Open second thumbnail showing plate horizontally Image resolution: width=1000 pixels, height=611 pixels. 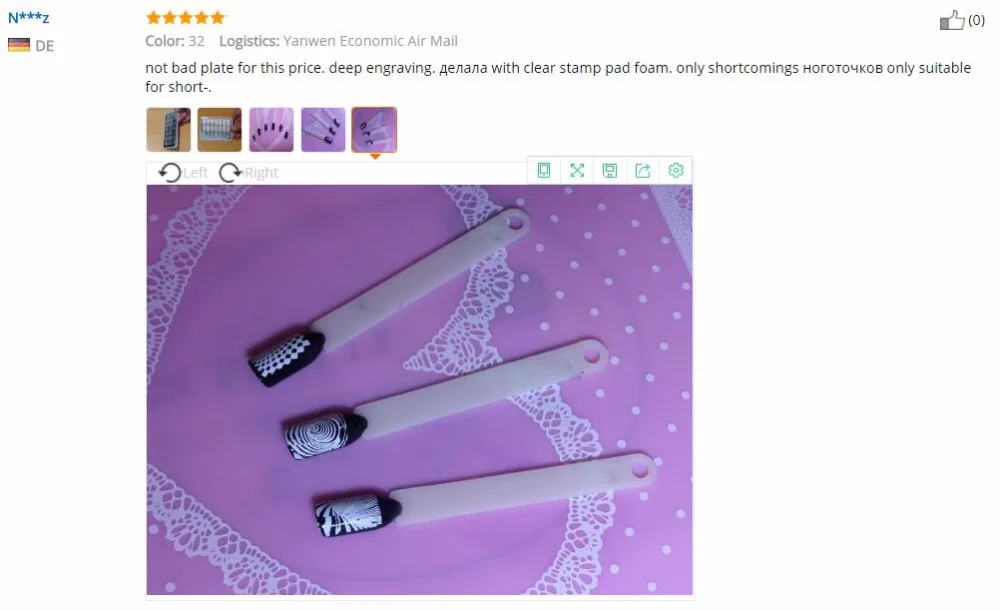click(219, 129)
